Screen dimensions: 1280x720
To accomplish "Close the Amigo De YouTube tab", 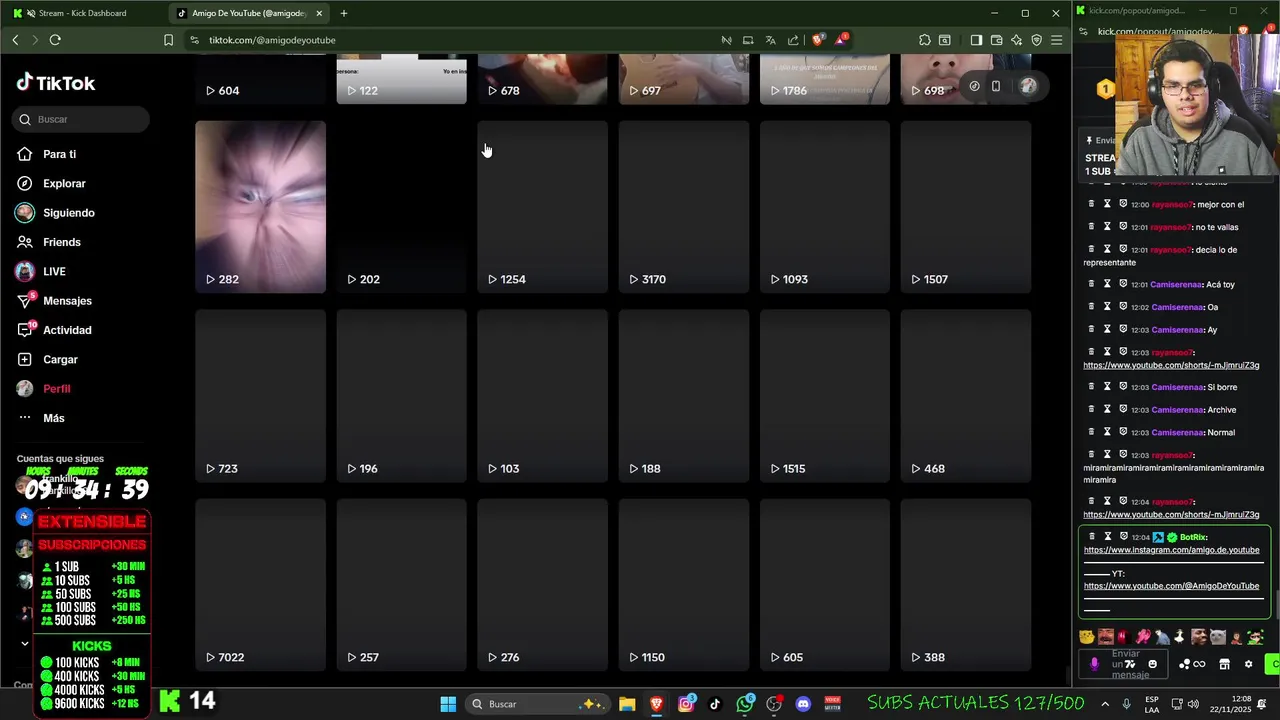I will 319,13.
